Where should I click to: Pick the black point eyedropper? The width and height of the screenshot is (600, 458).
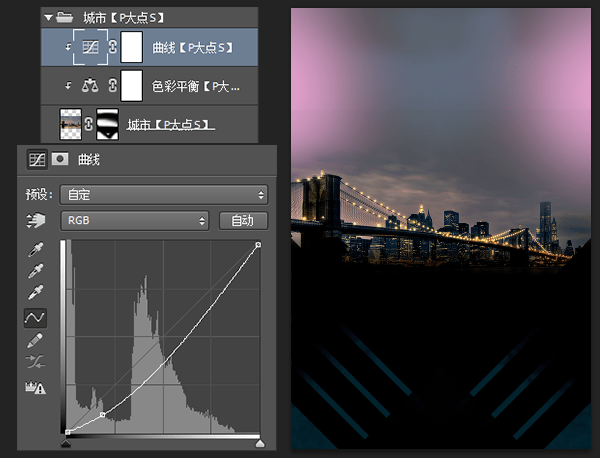pyautogui.click(x=36, y=249)
